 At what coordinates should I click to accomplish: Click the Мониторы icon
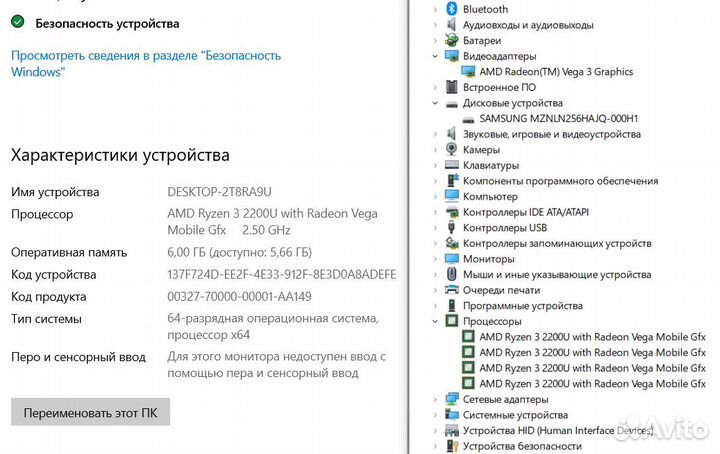(452, 258)
